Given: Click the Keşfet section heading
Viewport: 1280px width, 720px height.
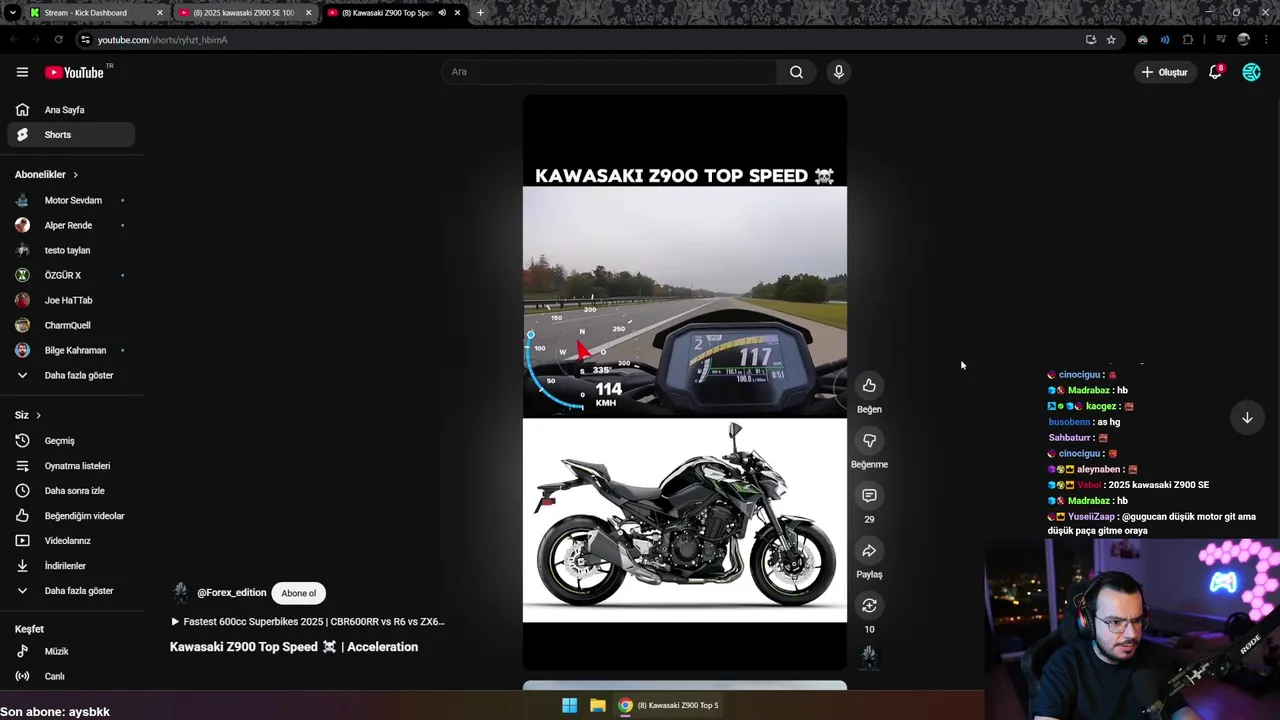Looking at the screenshot, I should [x=29, y=629].
